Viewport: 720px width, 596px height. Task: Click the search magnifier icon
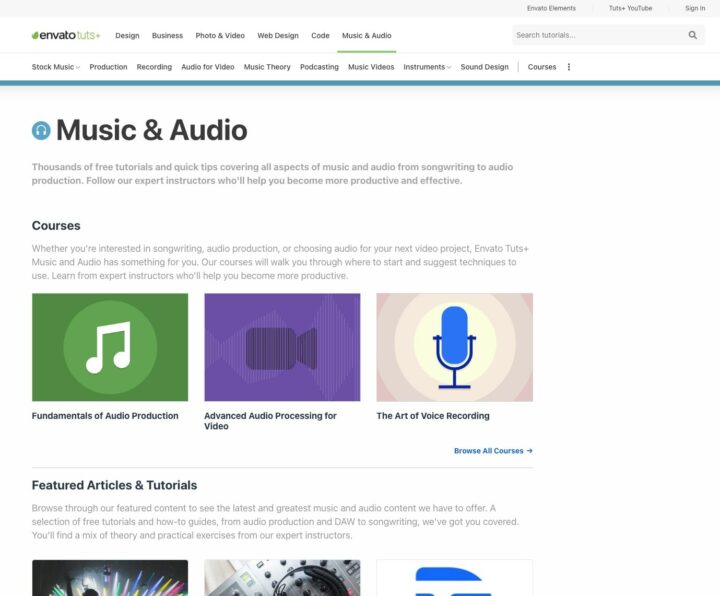coord(693,35)
